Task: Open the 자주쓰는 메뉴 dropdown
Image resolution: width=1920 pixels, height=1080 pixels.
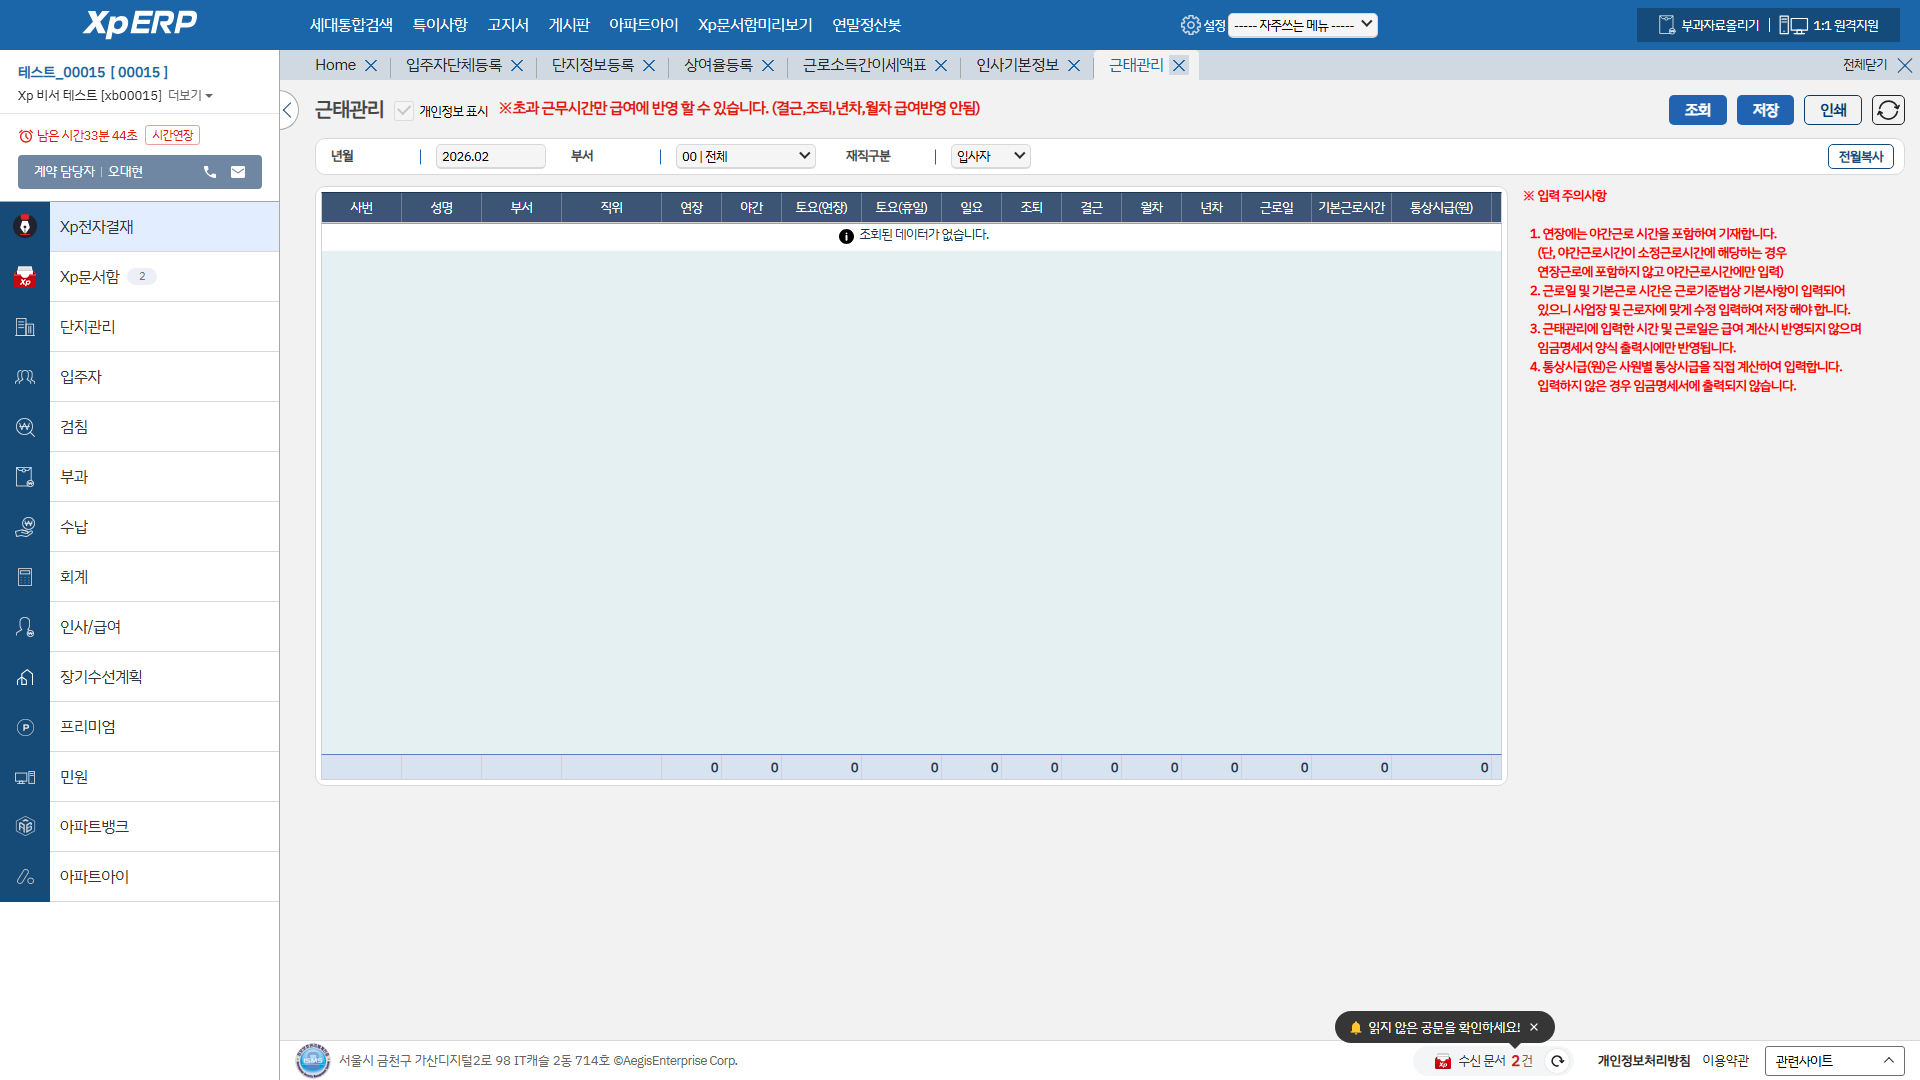Action: [1302, 25]
